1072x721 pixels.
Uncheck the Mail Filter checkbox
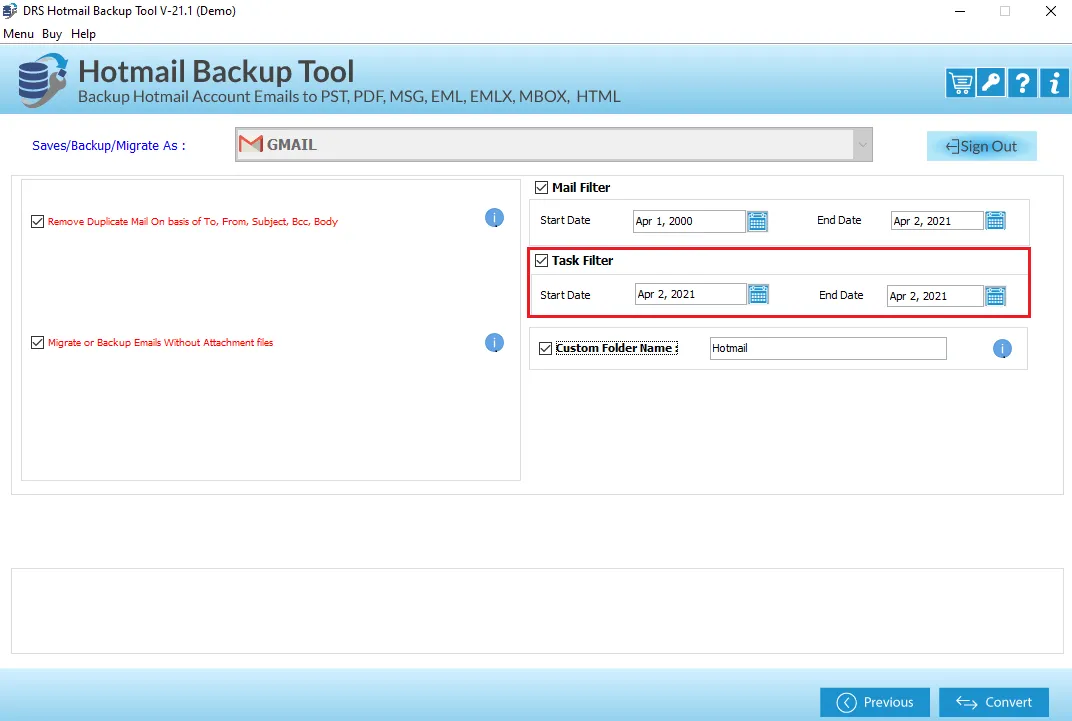[x=541, y=187]
